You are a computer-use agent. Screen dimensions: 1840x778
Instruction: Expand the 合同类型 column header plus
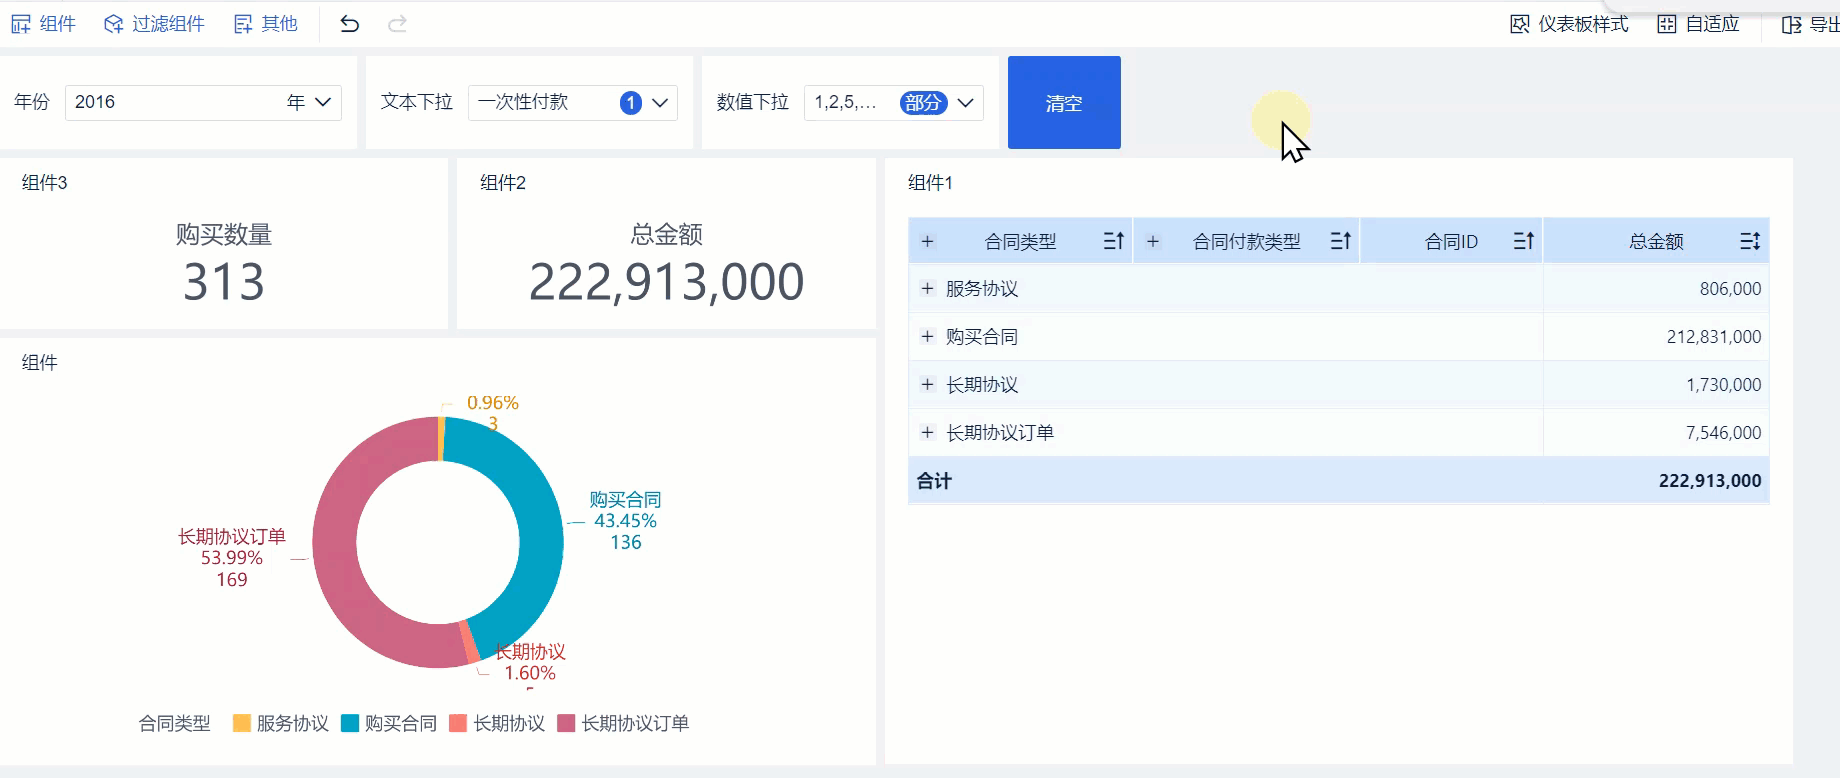927,241
